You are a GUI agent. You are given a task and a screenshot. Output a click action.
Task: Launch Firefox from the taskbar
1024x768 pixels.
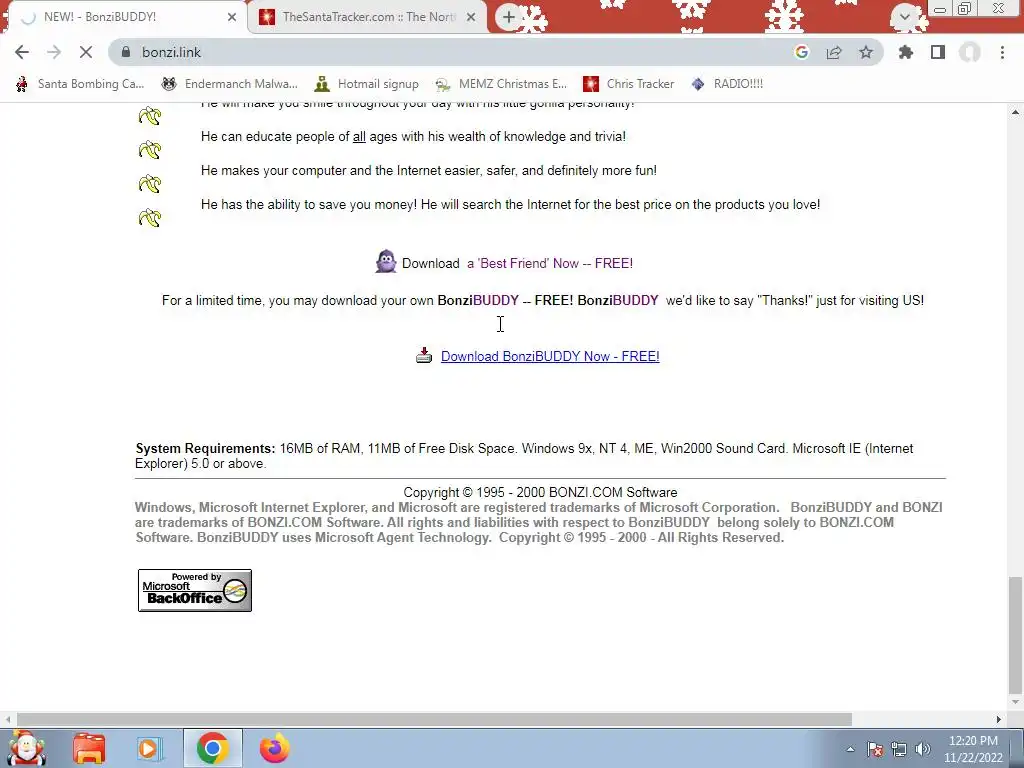click(x=274, y=748)
